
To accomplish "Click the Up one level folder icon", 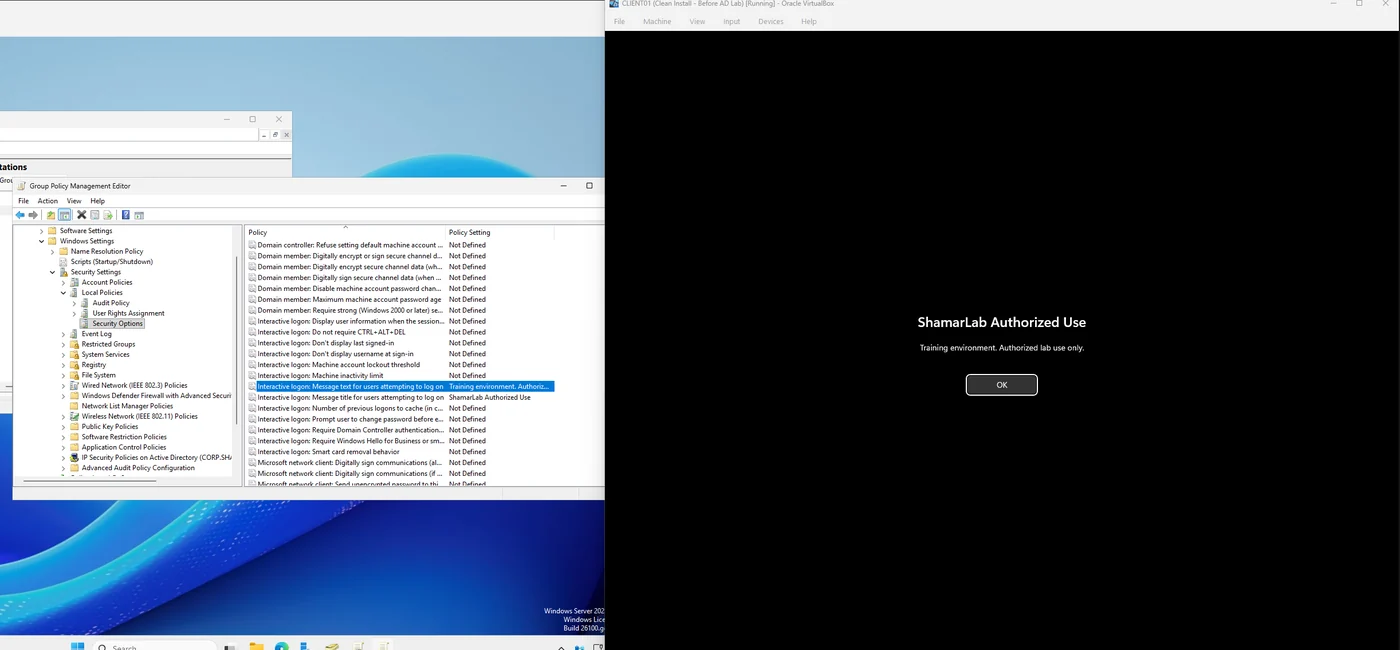I will (51, 215).
